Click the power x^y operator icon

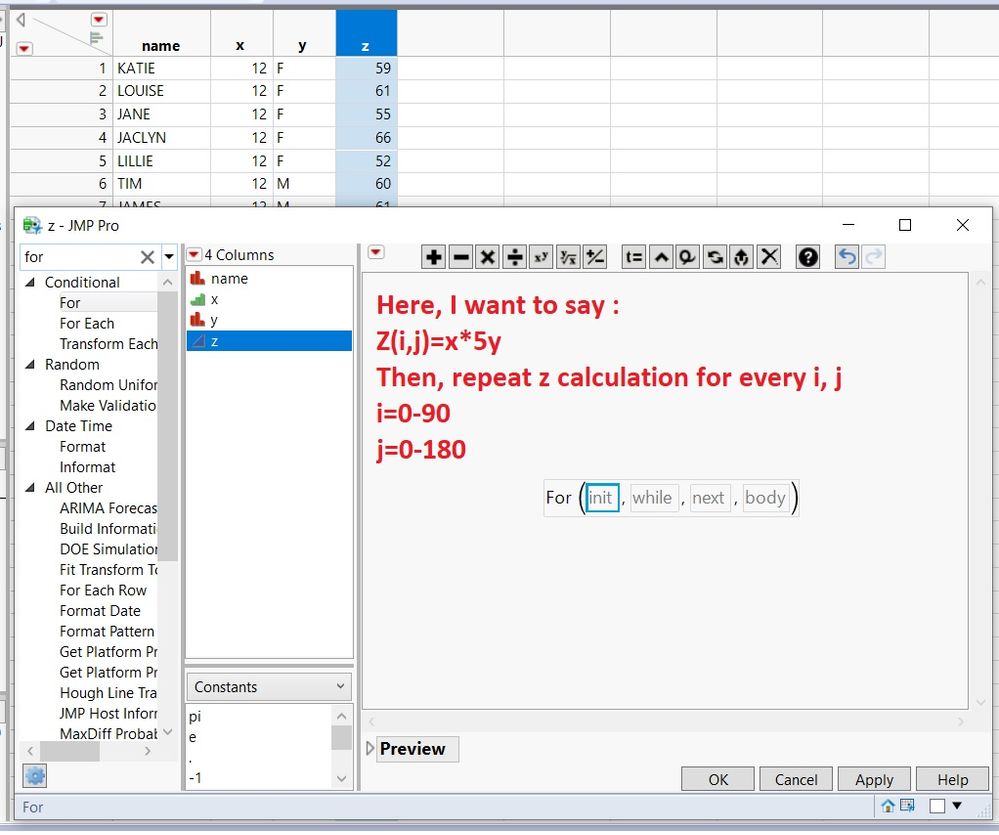(541, 257)
